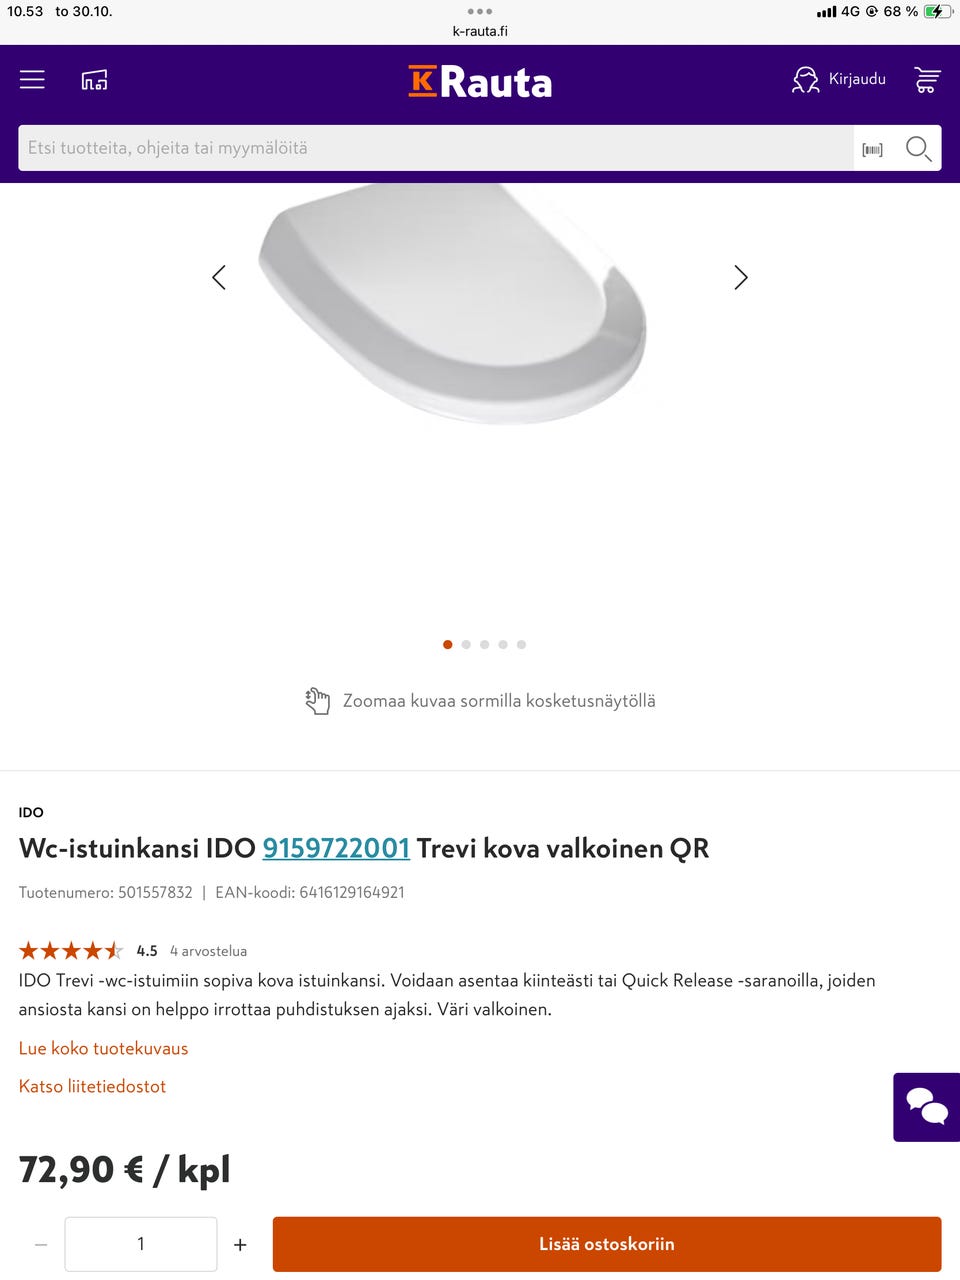Image resolution: width=960 pixels, height=1280 pixels.
Task: Open Katso liitetiedostot link
Action: [x=92, y=1086]
